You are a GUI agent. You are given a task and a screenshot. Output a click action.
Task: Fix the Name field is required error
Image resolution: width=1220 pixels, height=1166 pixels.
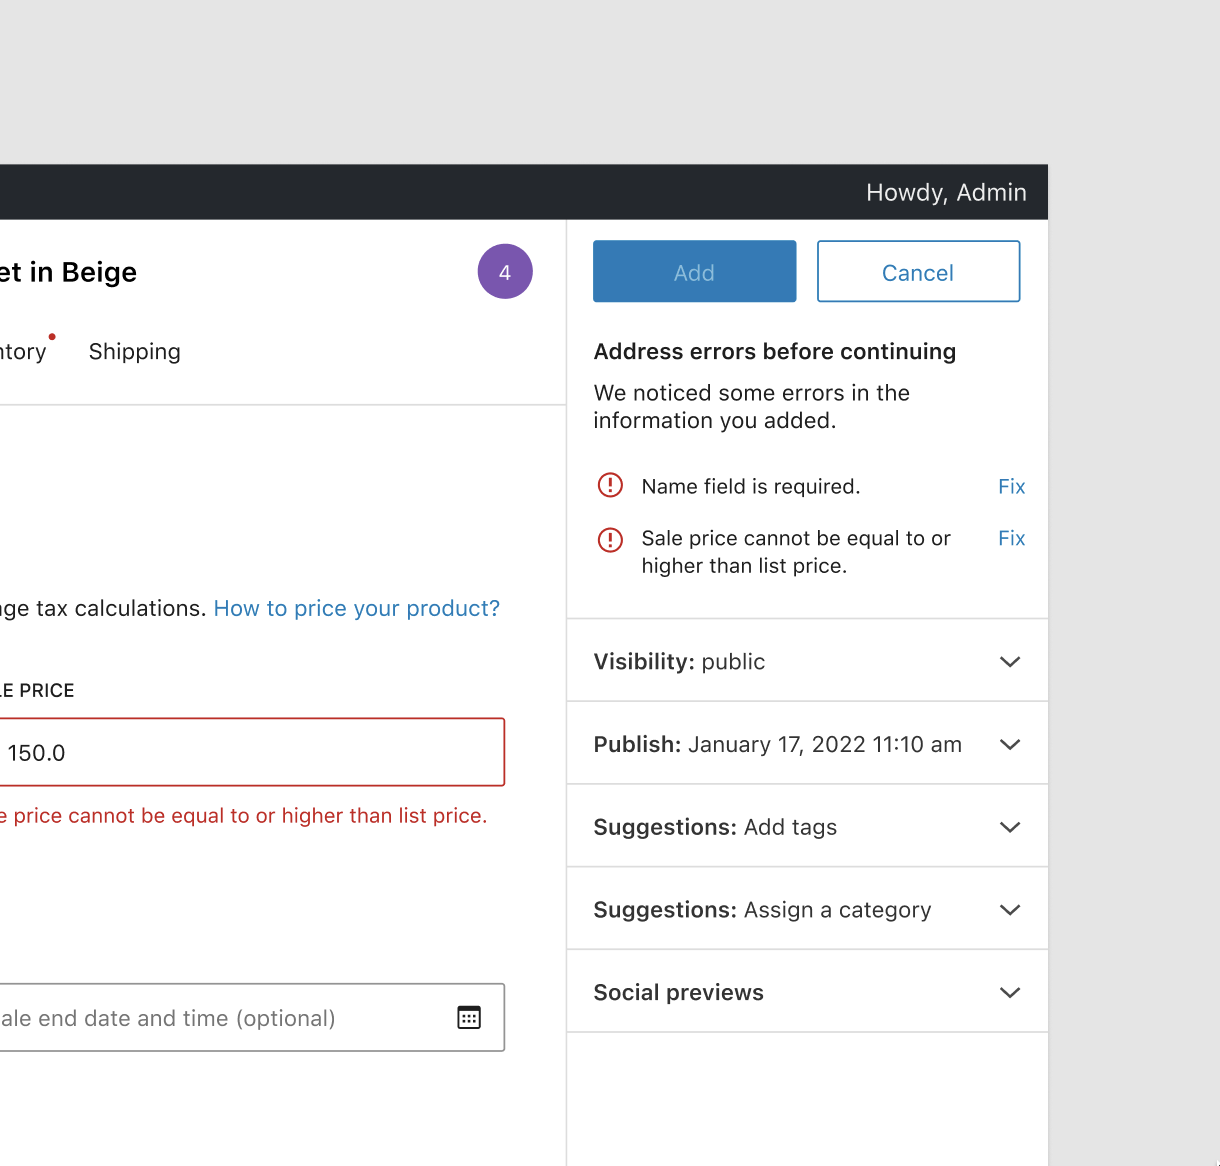(1011, 486)
